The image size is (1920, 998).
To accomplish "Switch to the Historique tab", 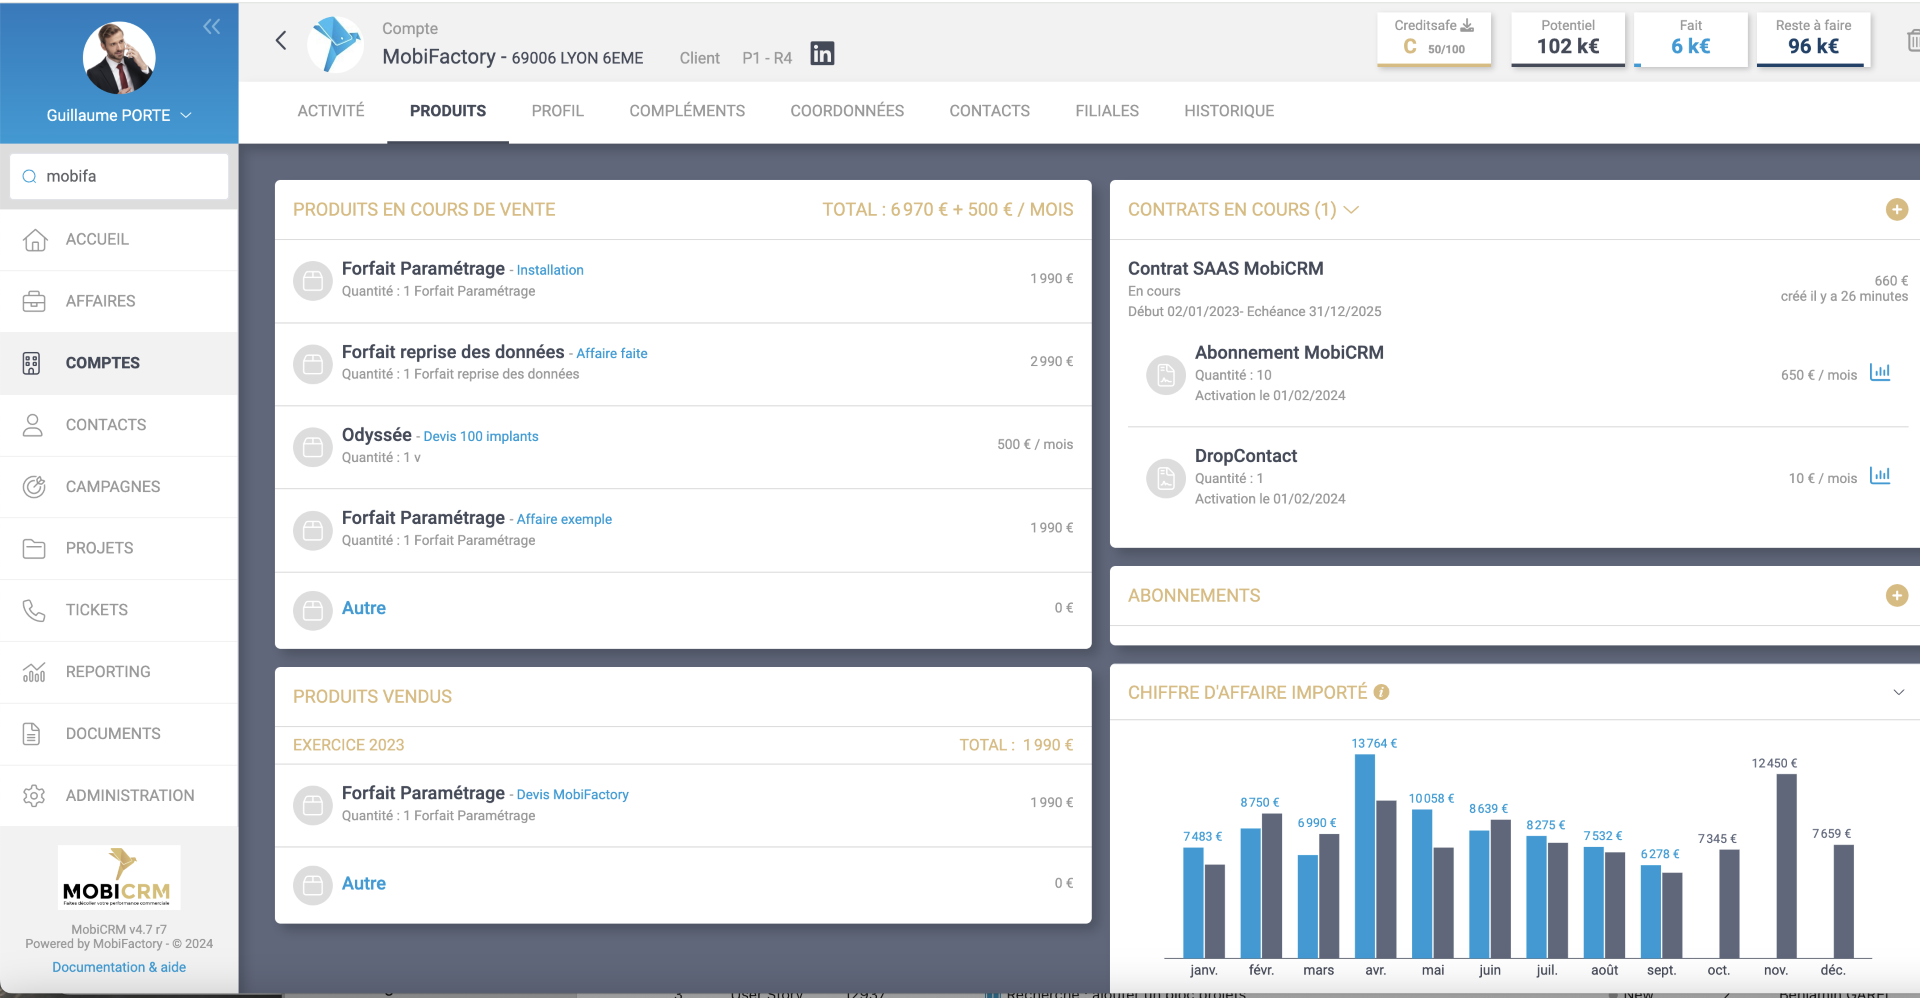I will tap(1228, 111).
